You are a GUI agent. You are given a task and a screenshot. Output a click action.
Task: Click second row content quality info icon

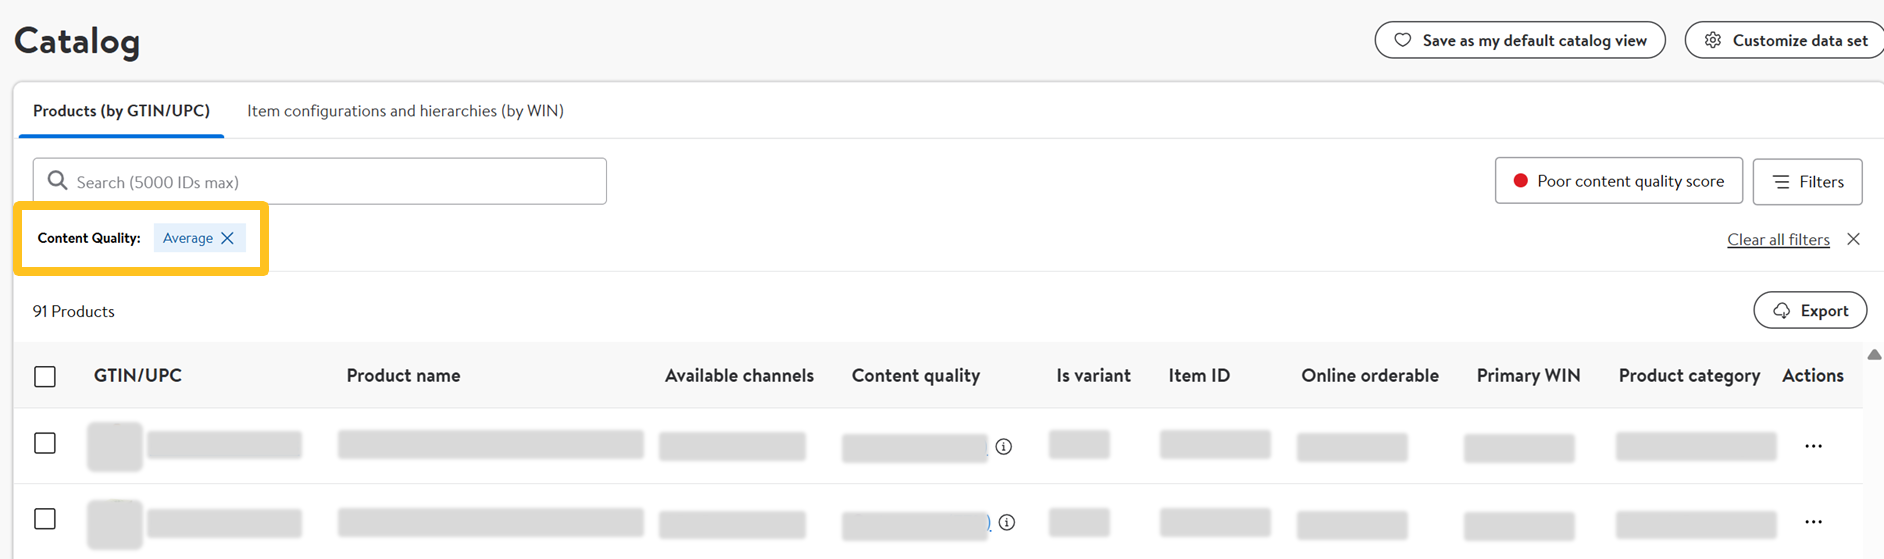[1007, 522]
